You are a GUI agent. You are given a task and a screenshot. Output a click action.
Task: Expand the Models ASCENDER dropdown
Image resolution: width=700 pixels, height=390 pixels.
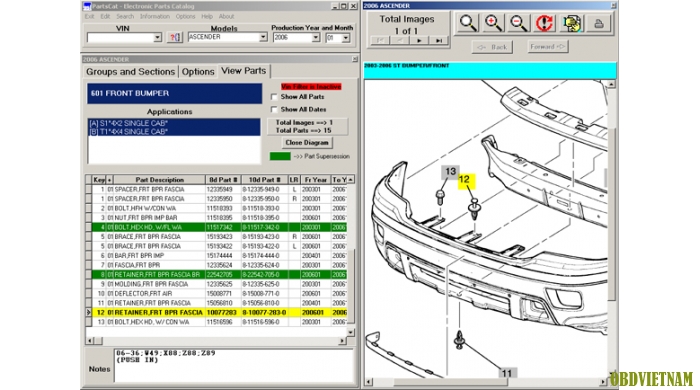263,37
